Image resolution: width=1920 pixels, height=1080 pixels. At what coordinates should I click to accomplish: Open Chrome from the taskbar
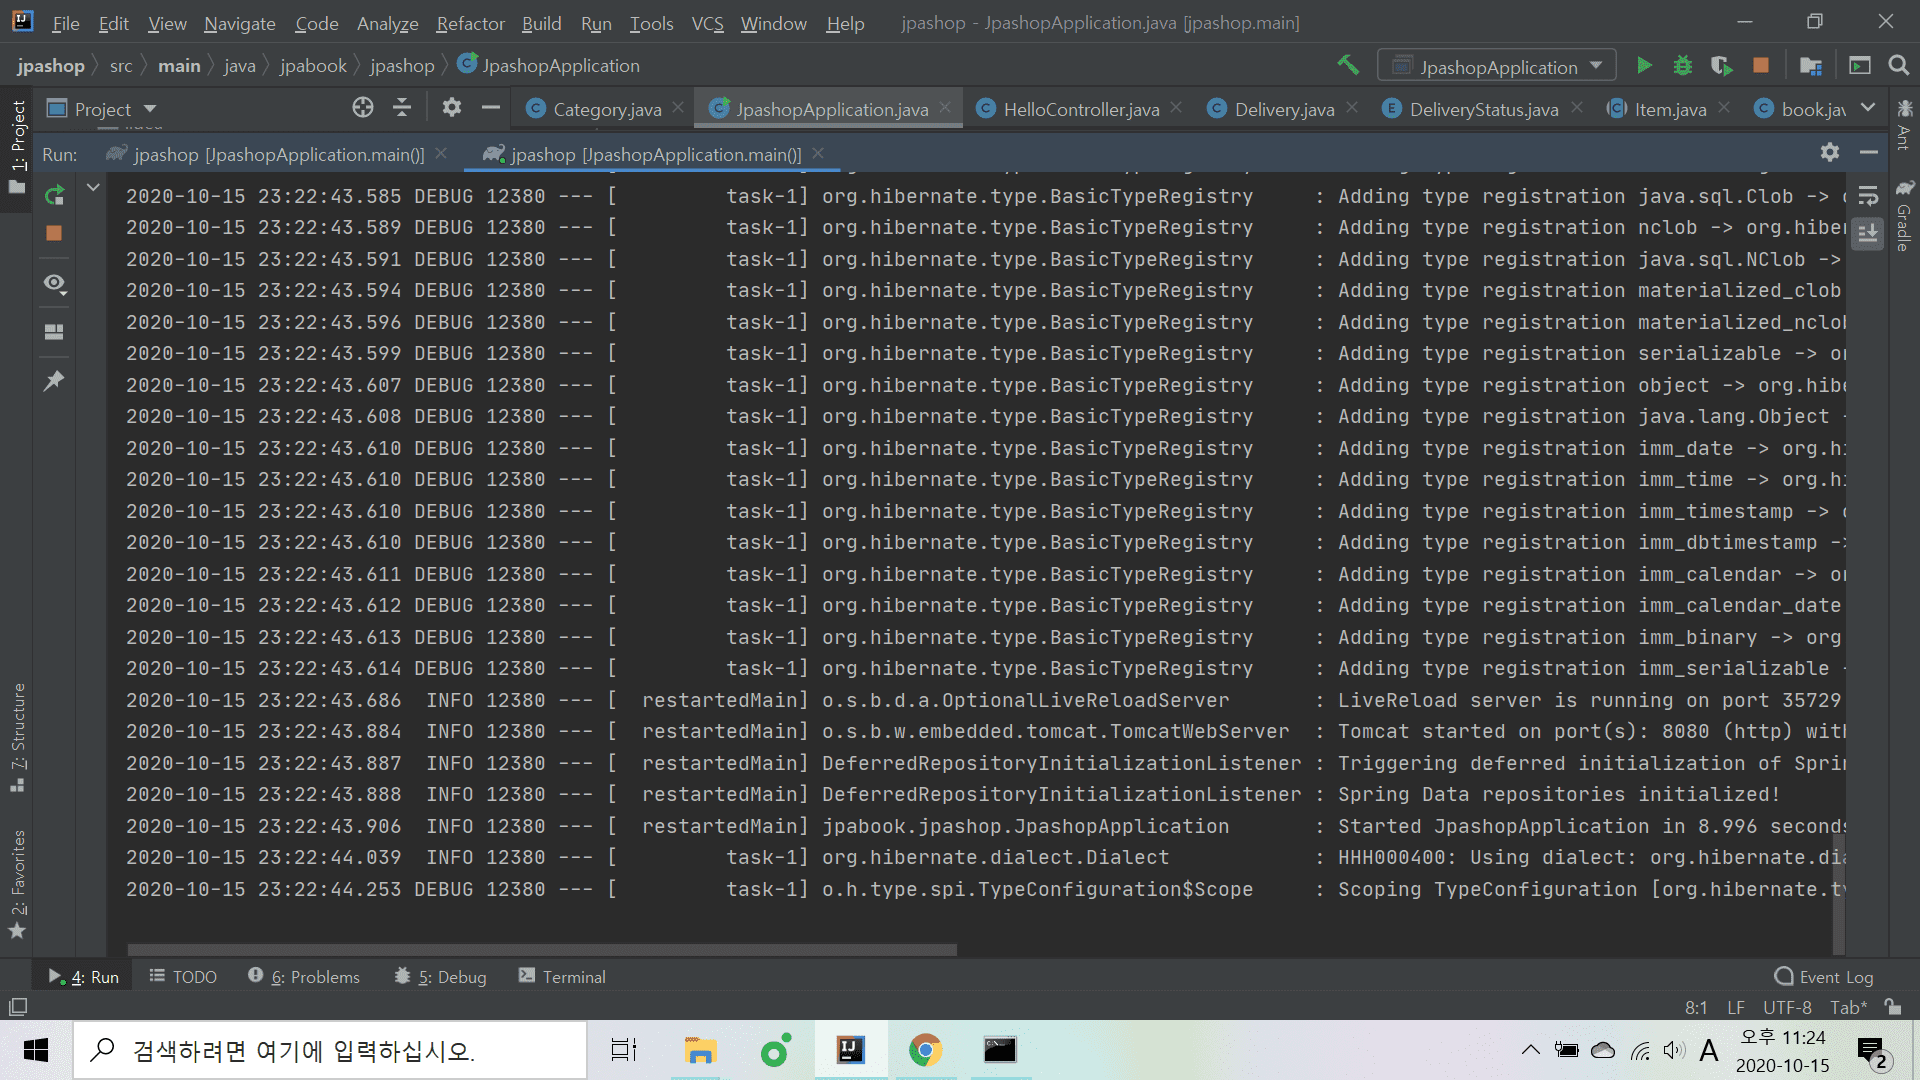tap(925, 1050)
